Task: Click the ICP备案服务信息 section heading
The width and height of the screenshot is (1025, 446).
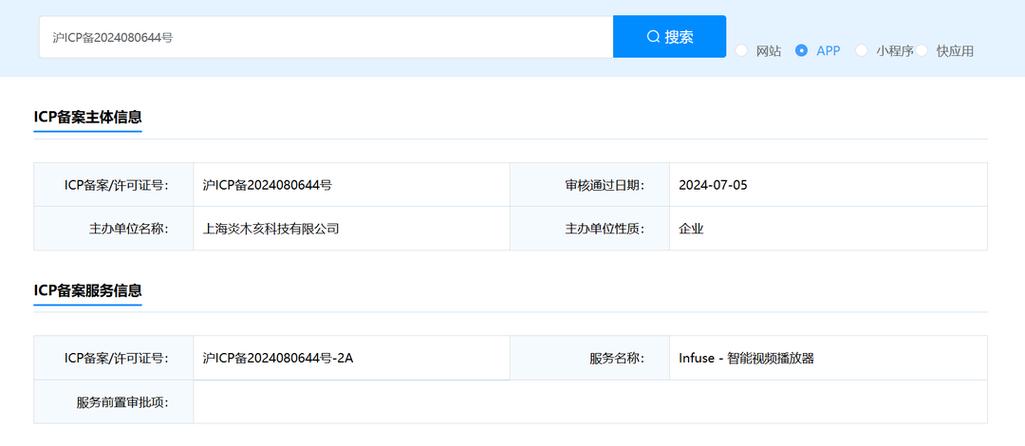Action: 88,290
